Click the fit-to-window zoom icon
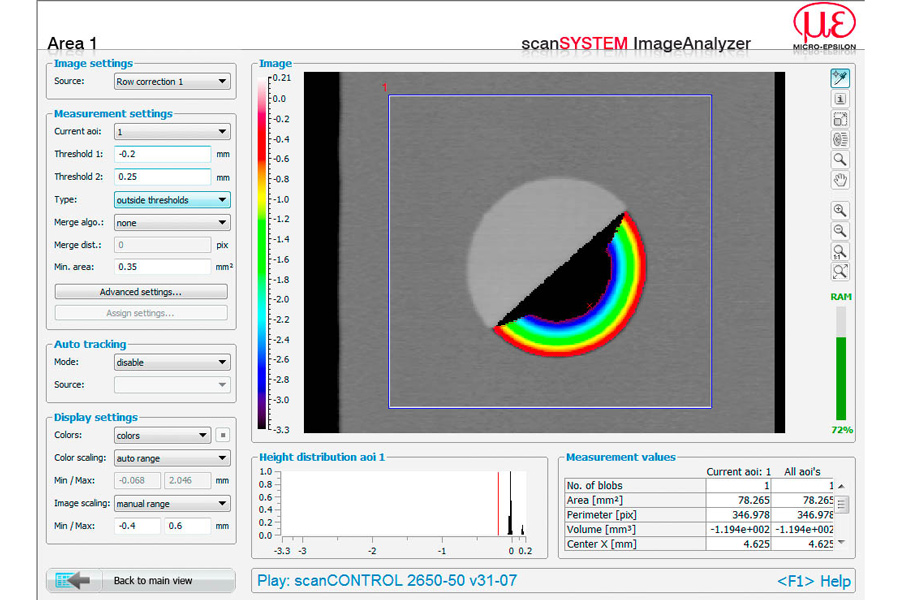The image size is (900, 600). coord(840,272)
